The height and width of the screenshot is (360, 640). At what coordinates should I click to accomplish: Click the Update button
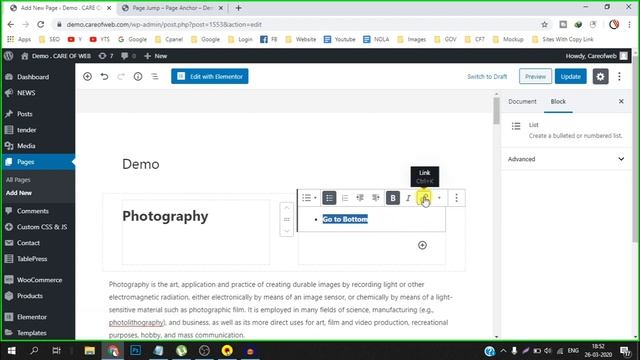coord(570,76)
